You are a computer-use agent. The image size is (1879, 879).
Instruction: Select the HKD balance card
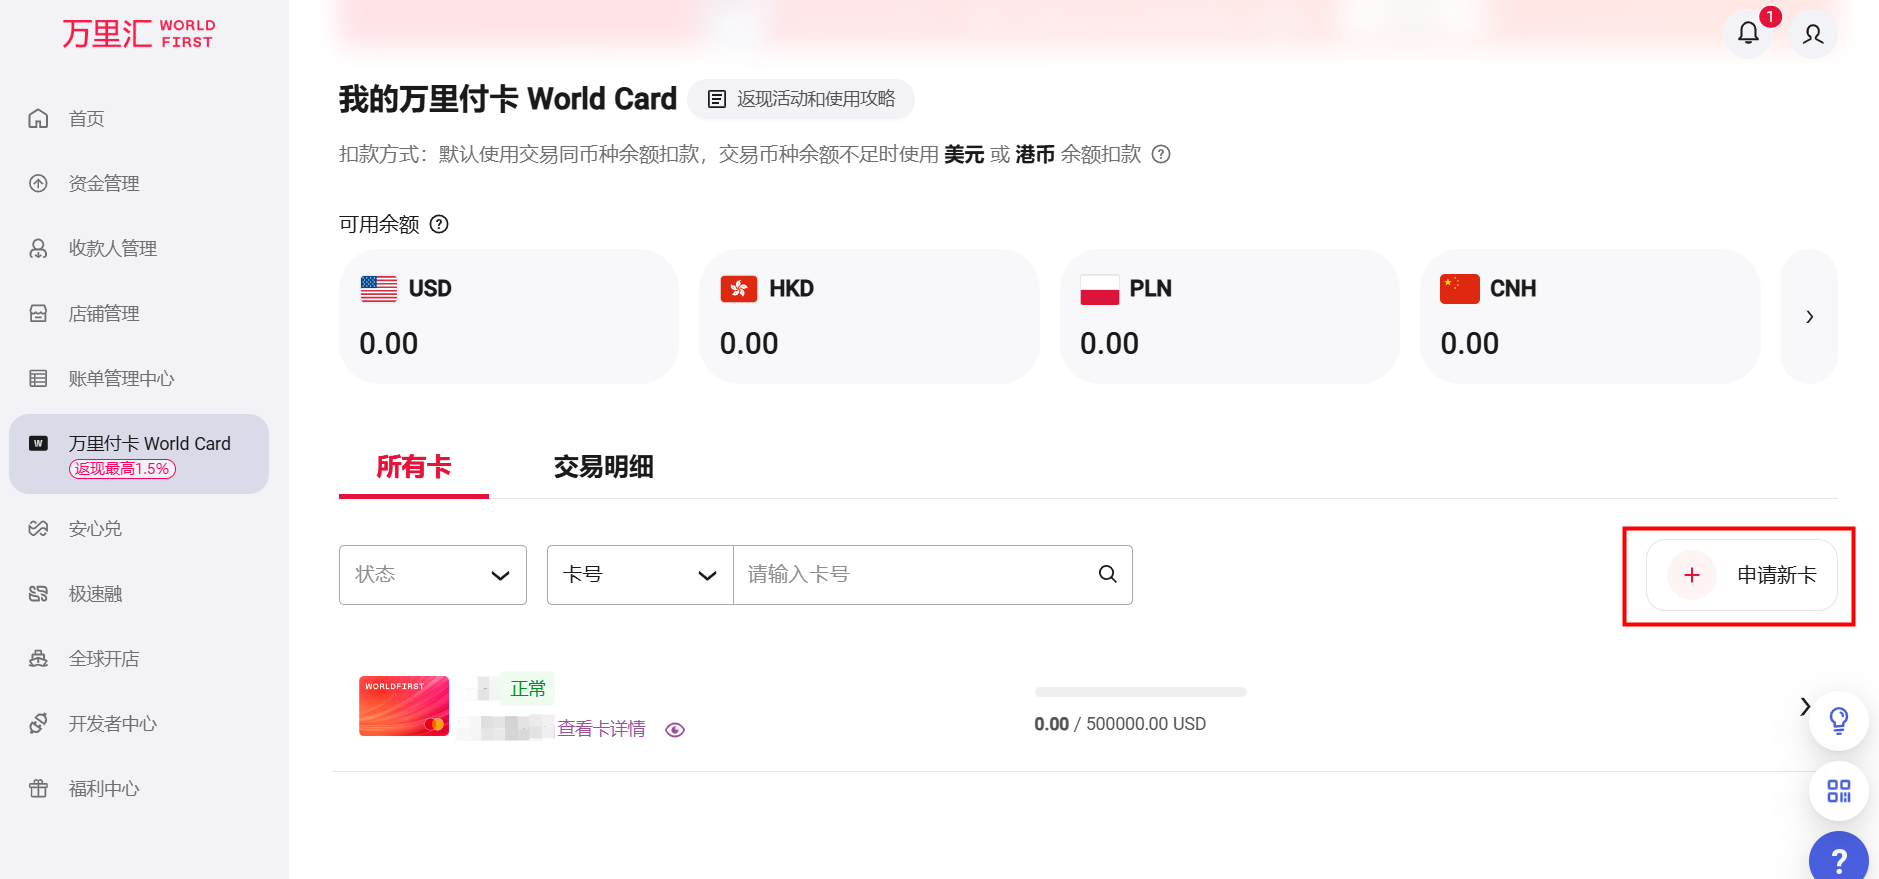click(869, 316)
